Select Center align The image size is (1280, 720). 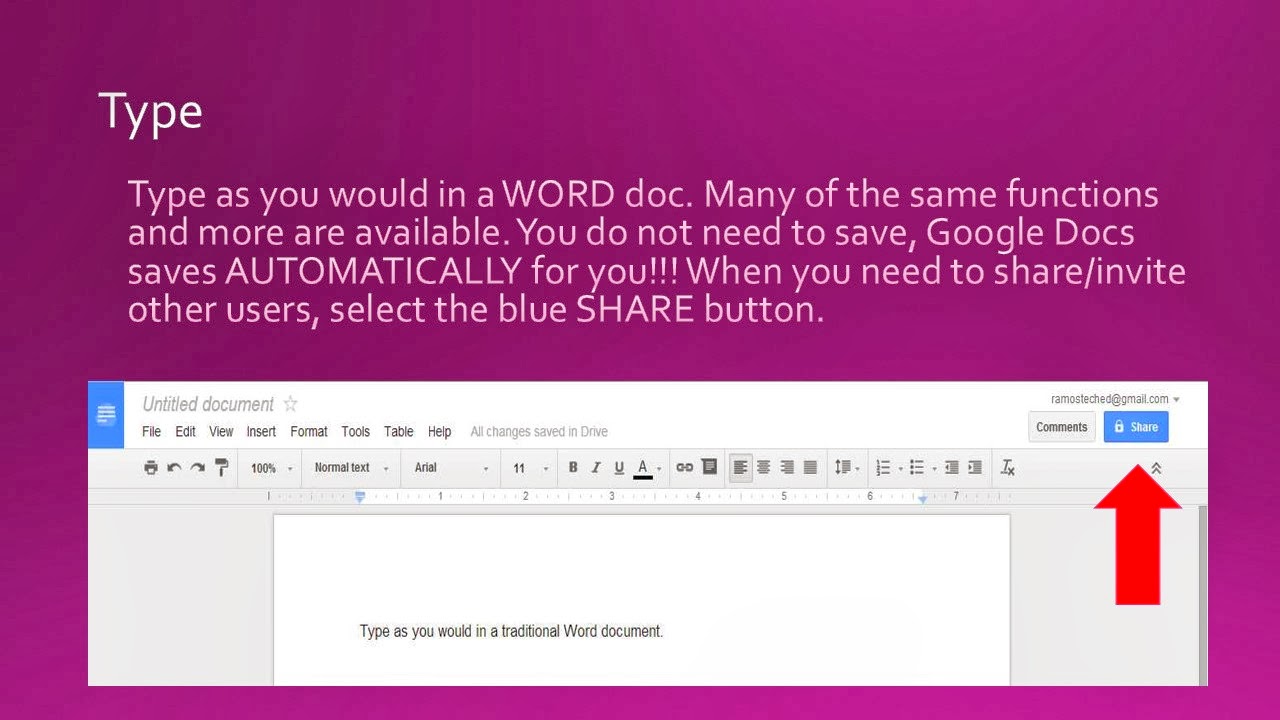(764, 467)
